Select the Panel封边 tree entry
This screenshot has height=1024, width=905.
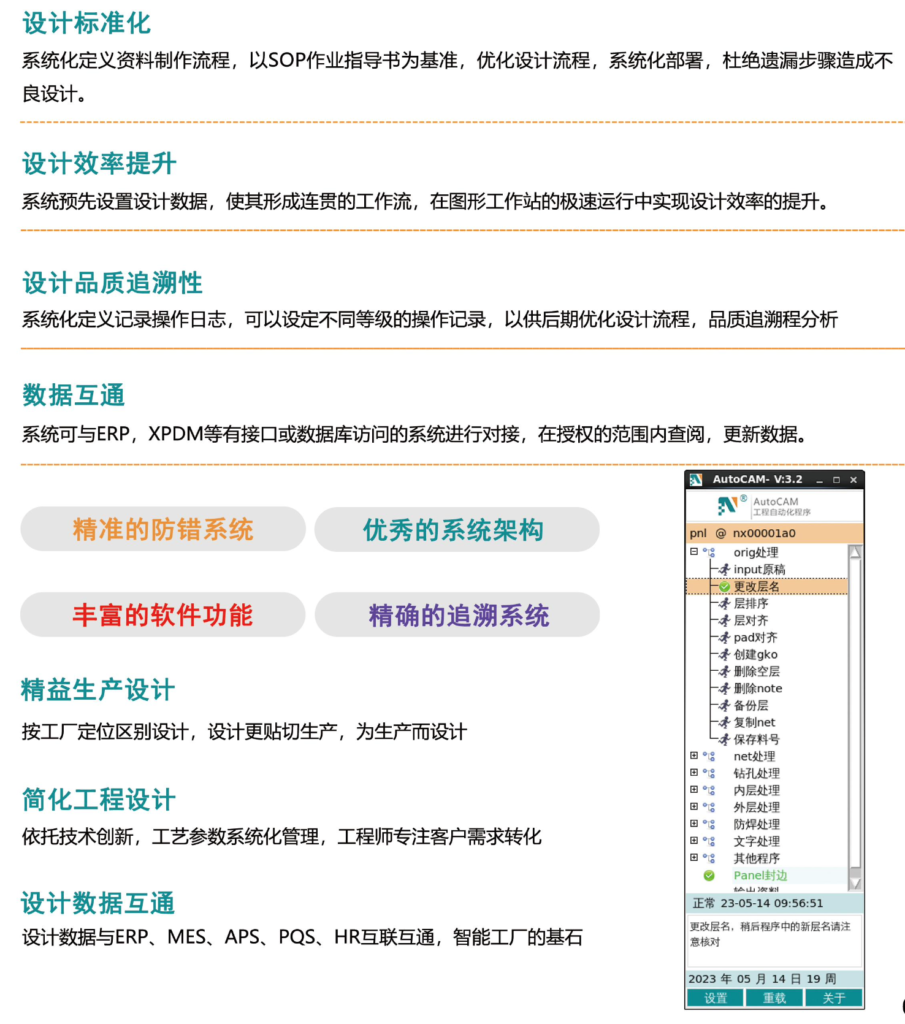coord(760,876)
